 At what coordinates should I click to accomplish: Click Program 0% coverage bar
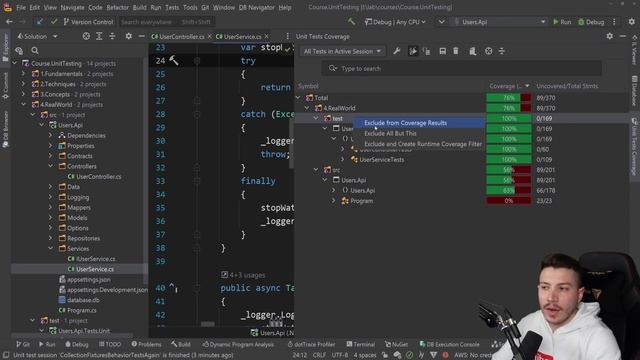509,200
